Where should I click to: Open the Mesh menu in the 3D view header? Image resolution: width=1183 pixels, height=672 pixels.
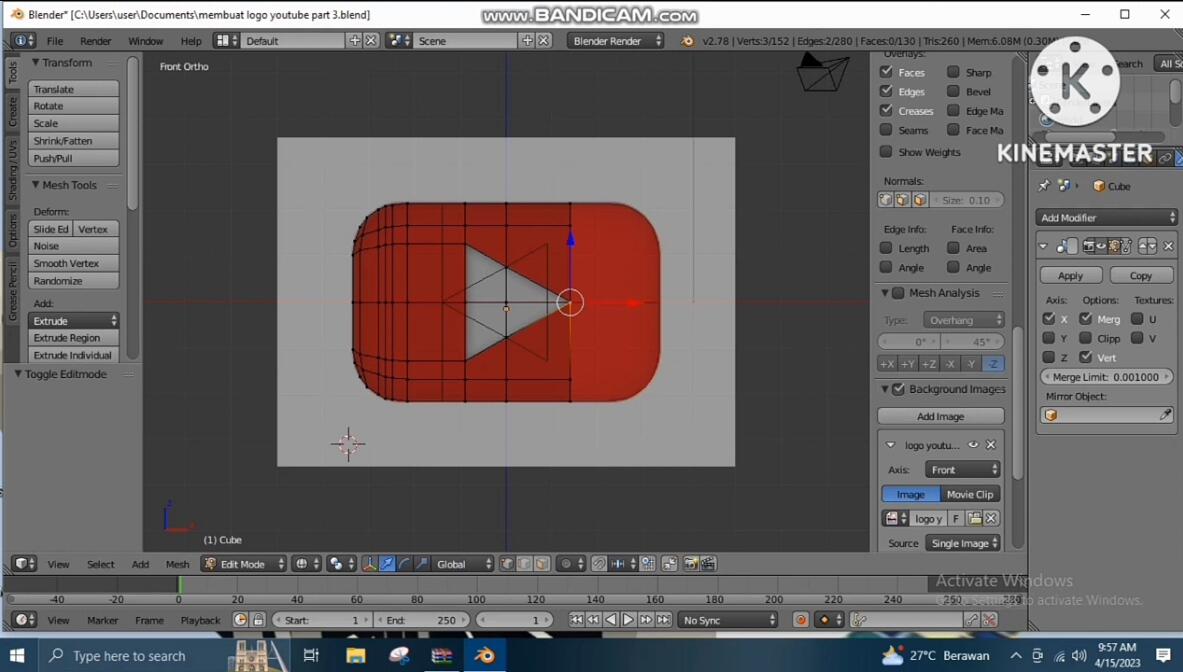(177, 563)
